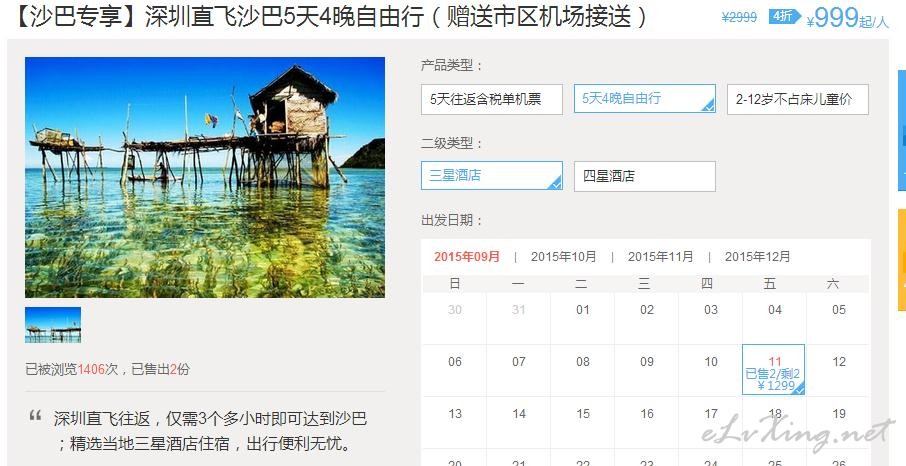Screen dimensions: 906x466
Task: Open the large Sabah stilt house photo
Action: [205, 177]
